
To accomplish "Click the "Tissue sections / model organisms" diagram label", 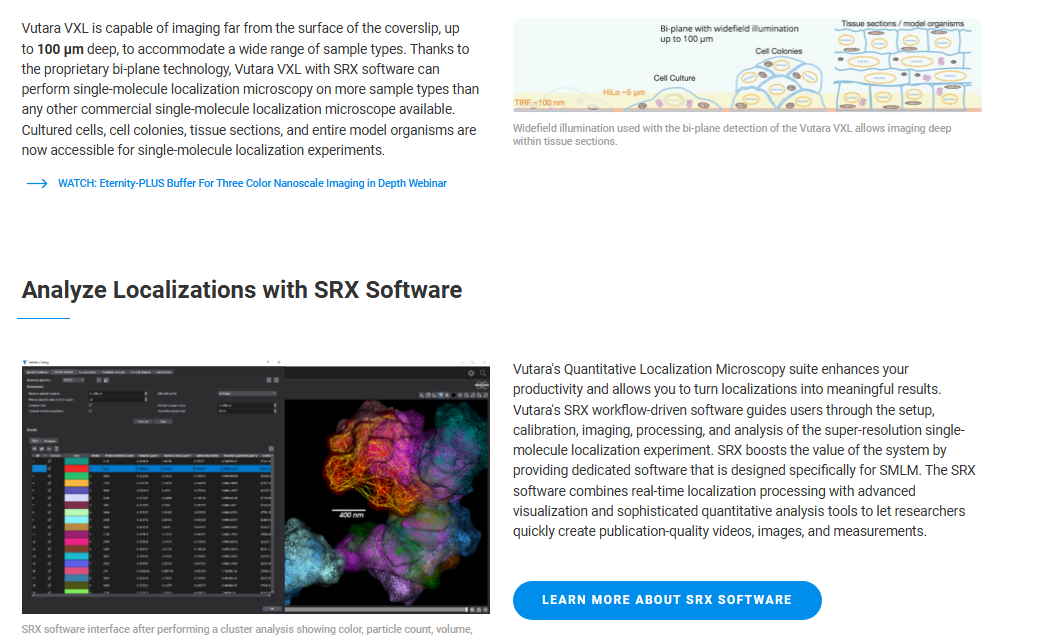I will pos(903,24).
